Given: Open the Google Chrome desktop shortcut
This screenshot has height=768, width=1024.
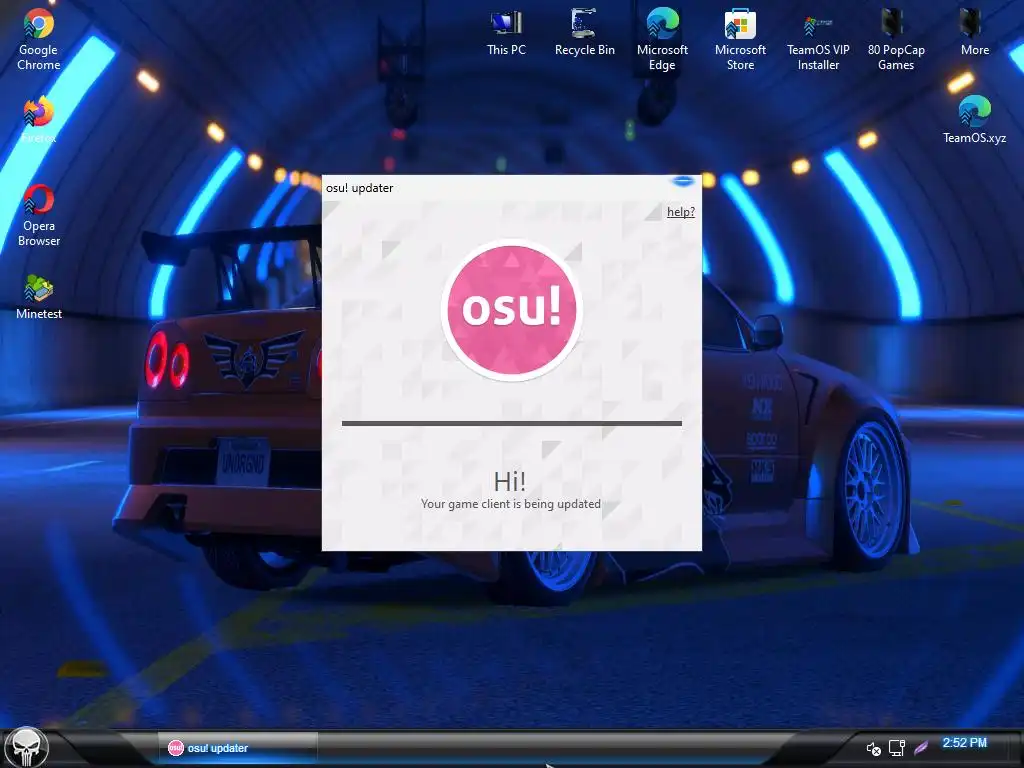Looking at the screenshot, I should 39,39.
